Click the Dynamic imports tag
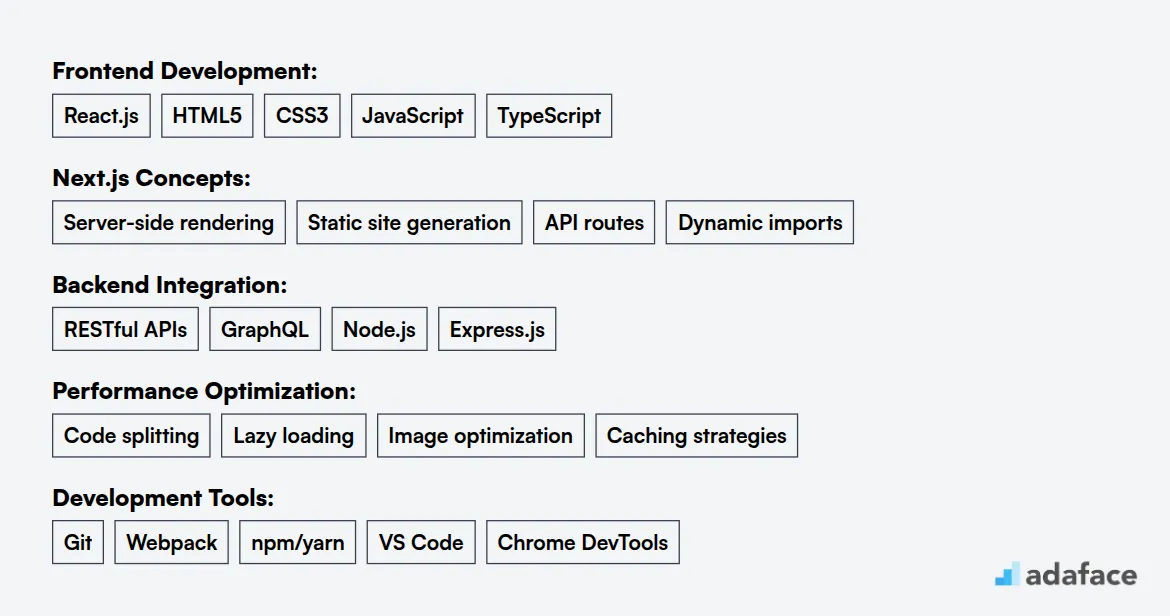Viewport: 1170px width, 616px height. click(760, 222)
